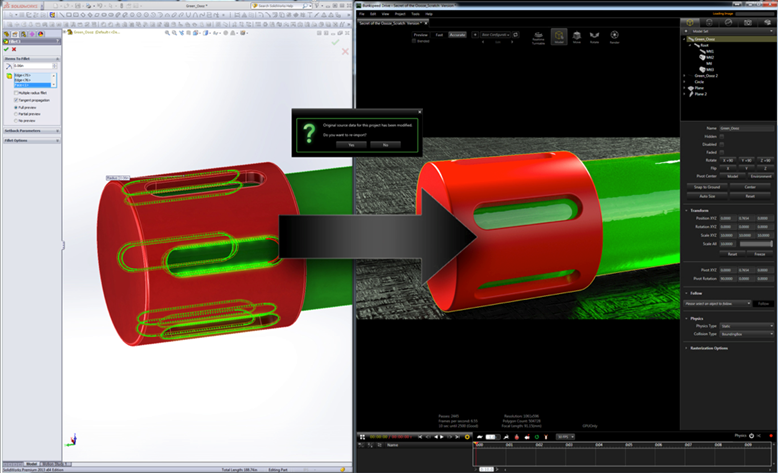This screenshot has height=473, width=778.
Task: Click Yes in the re-import dialog
Action: click(350, 145)
